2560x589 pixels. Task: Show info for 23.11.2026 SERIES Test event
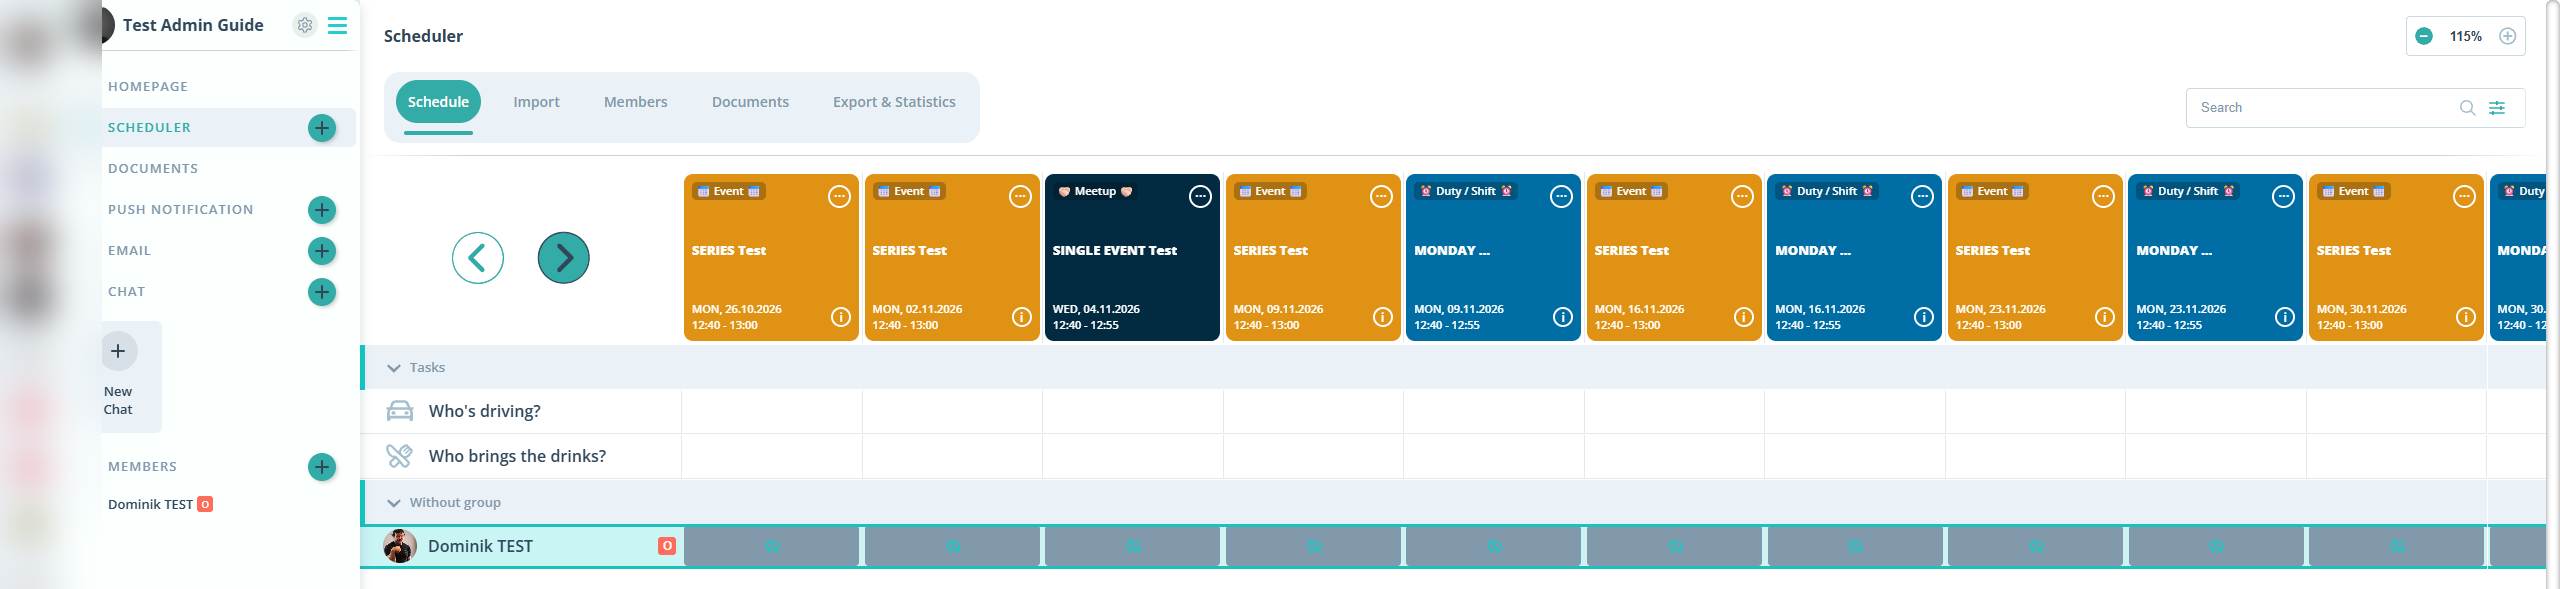2105,317
